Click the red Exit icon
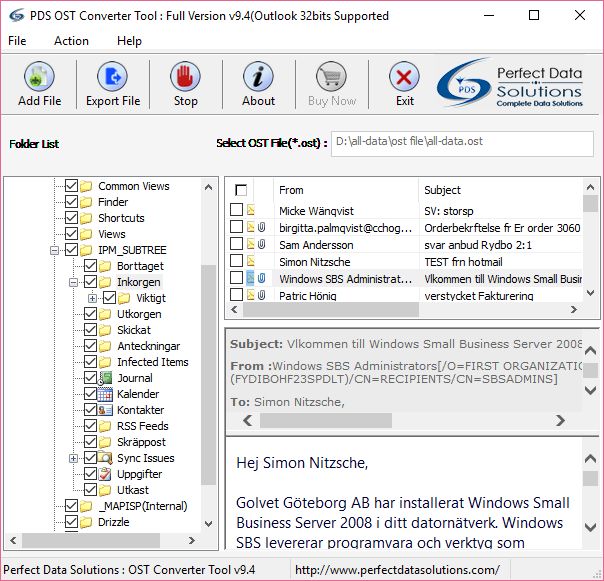The width and height of the screenshot is (604, 581). [404, 76]
